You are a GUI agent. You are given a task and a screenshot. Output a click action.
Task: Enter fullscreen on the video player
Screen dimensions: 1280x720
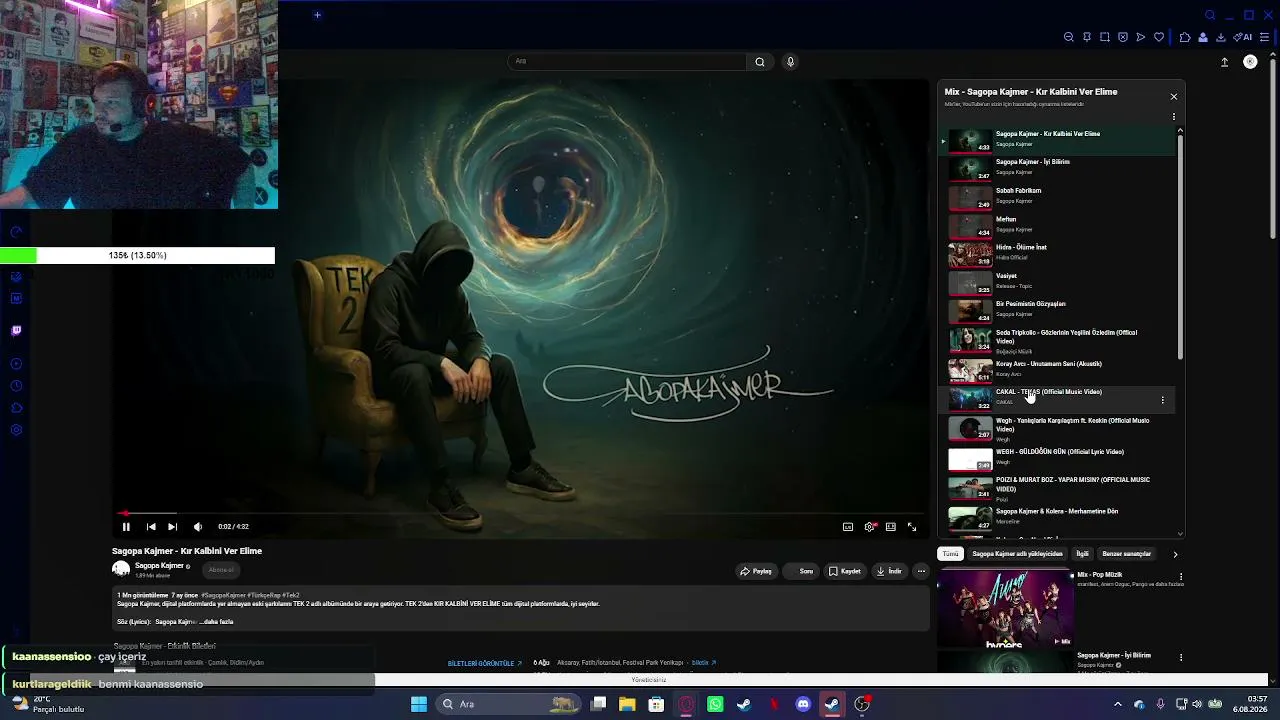(x=912, y=527)
